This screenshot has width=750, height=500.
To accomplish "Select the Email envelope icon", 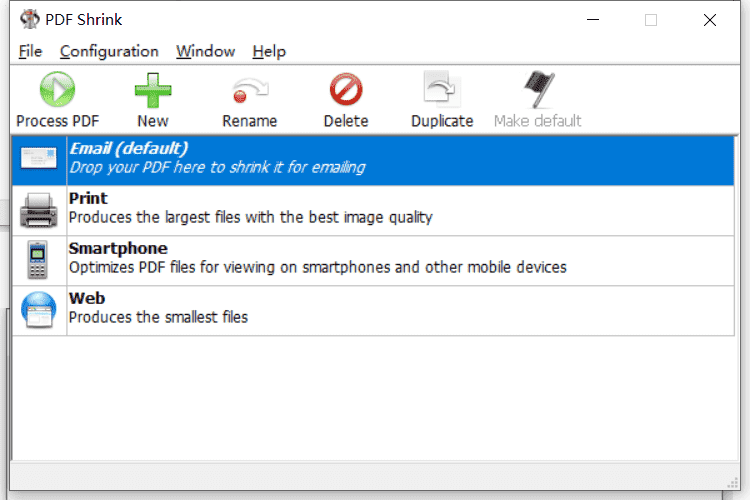I will [39, 158].
